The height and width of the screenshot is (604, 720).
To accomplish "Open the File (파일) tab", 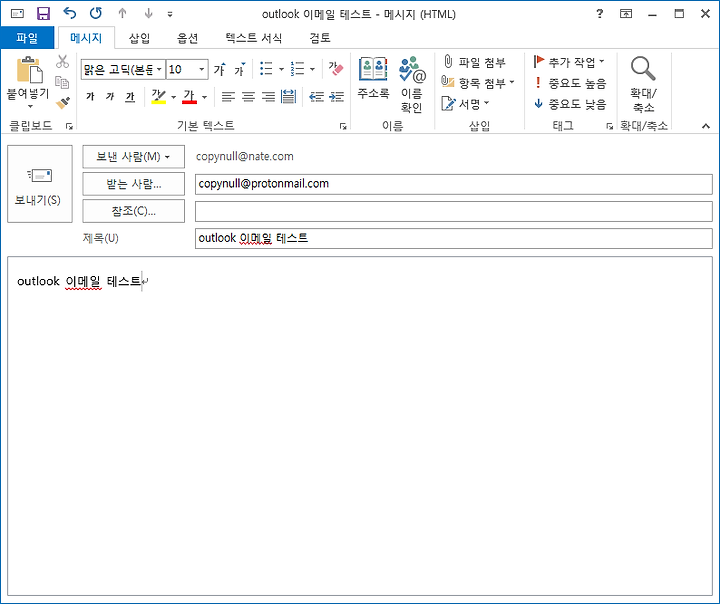I will [x=27, y=38].
